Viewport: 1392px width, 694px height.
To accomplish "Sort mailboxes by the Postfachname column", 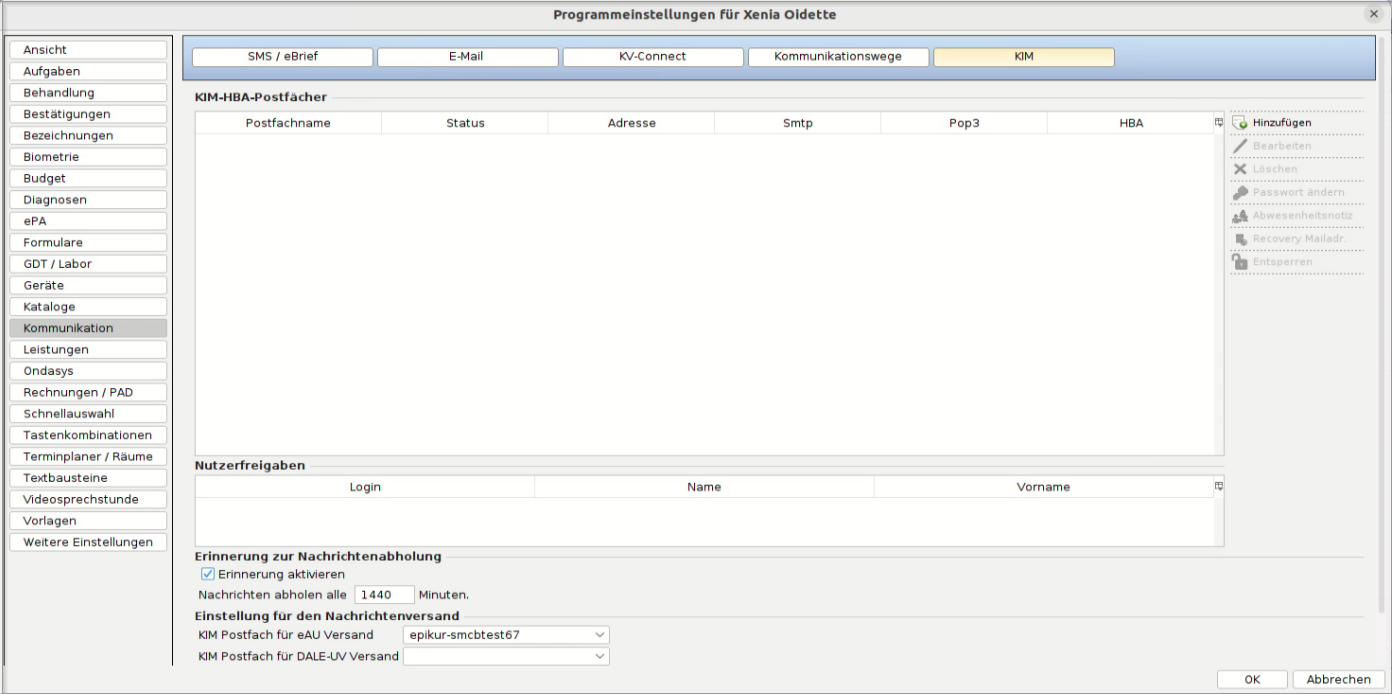I will 288,123.
